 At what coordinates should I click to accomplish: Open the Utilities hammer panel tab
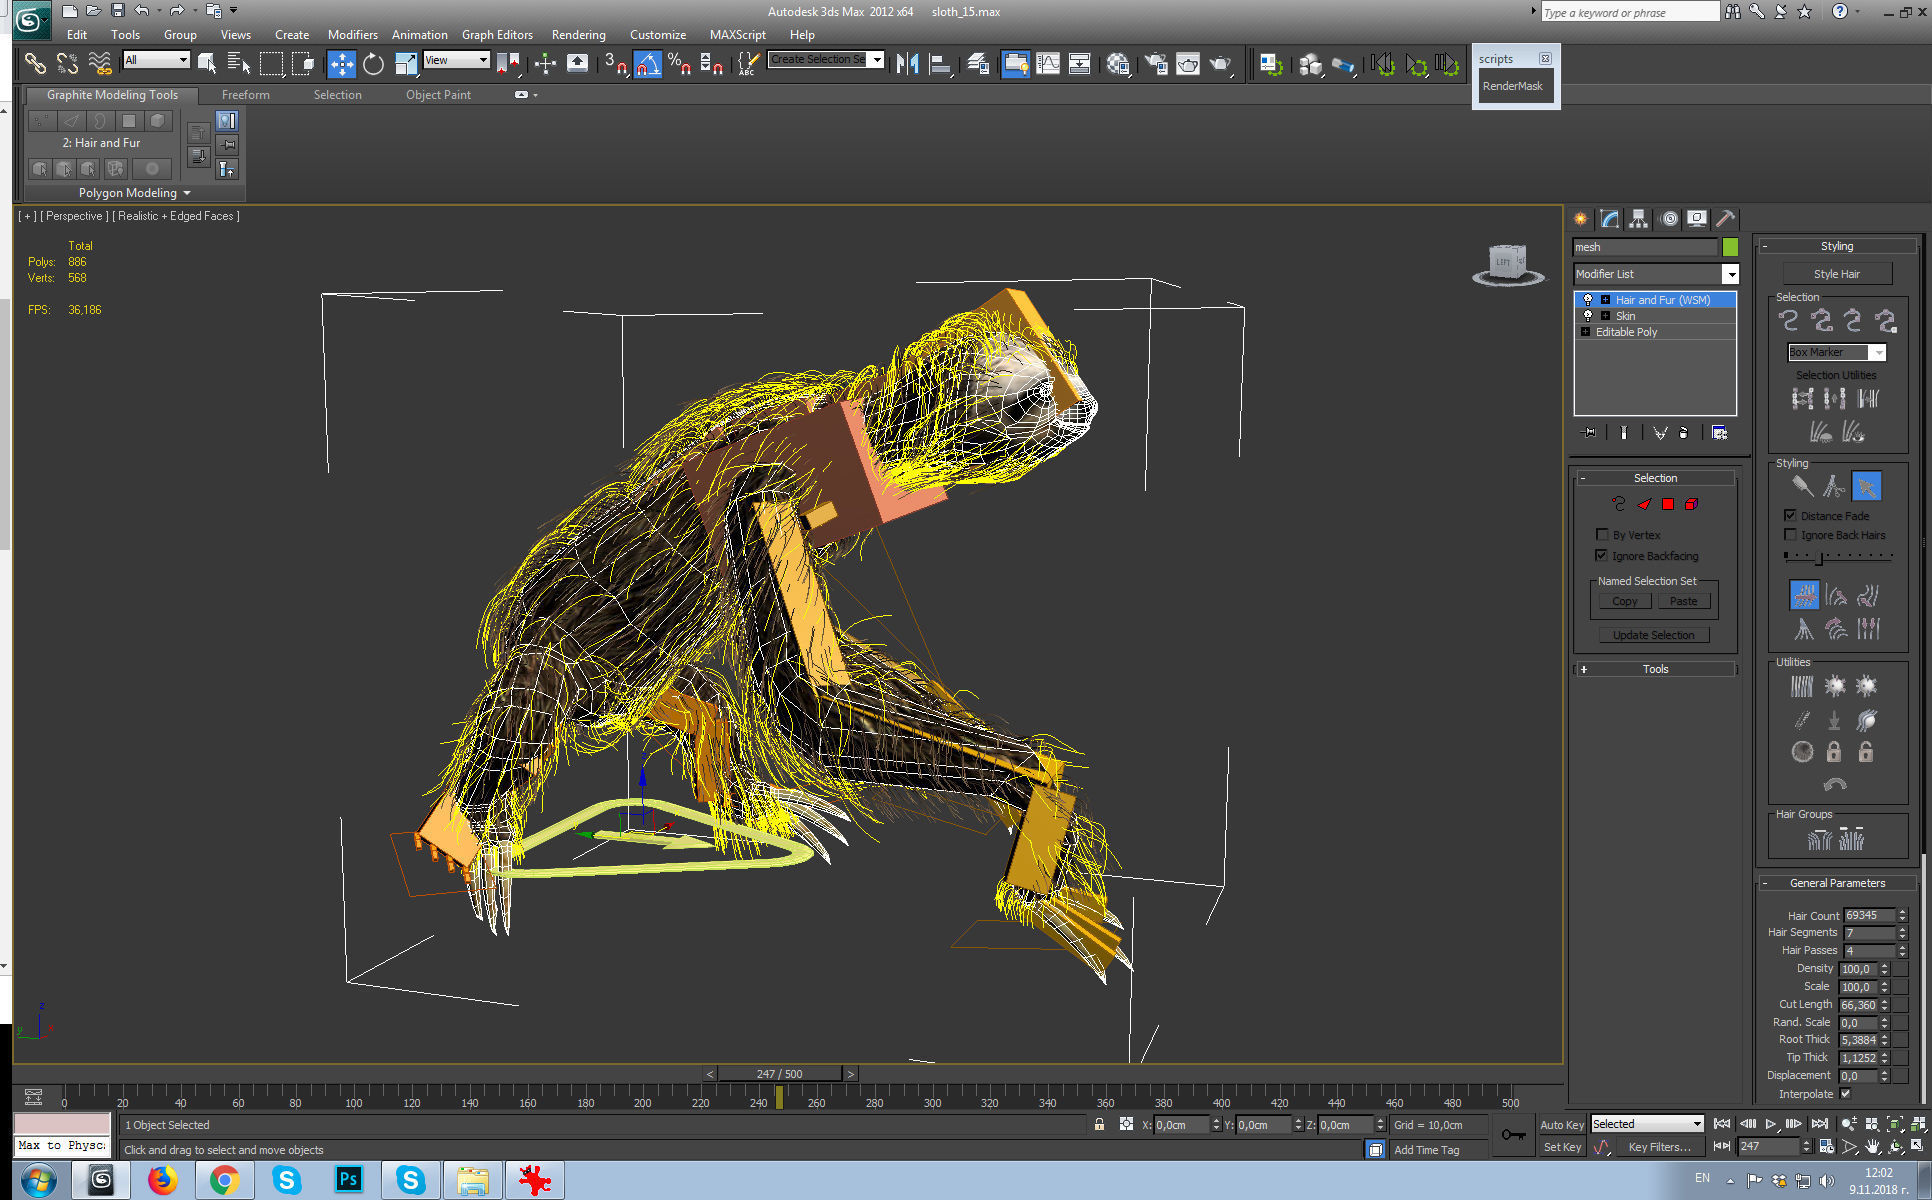pyautogui.click(x=1725, y=219)
